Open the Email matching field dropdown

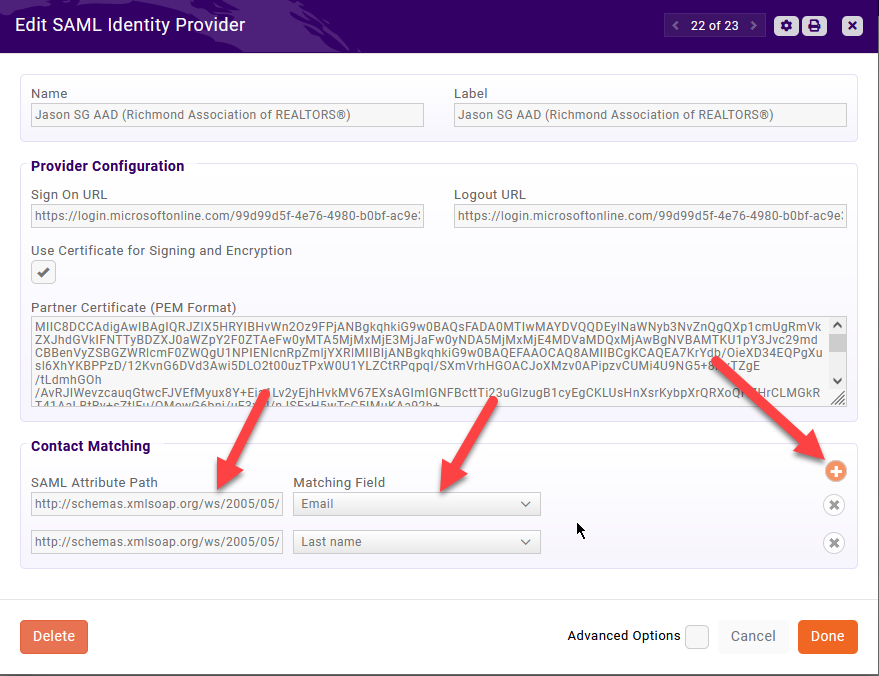[x=416, y=504]
